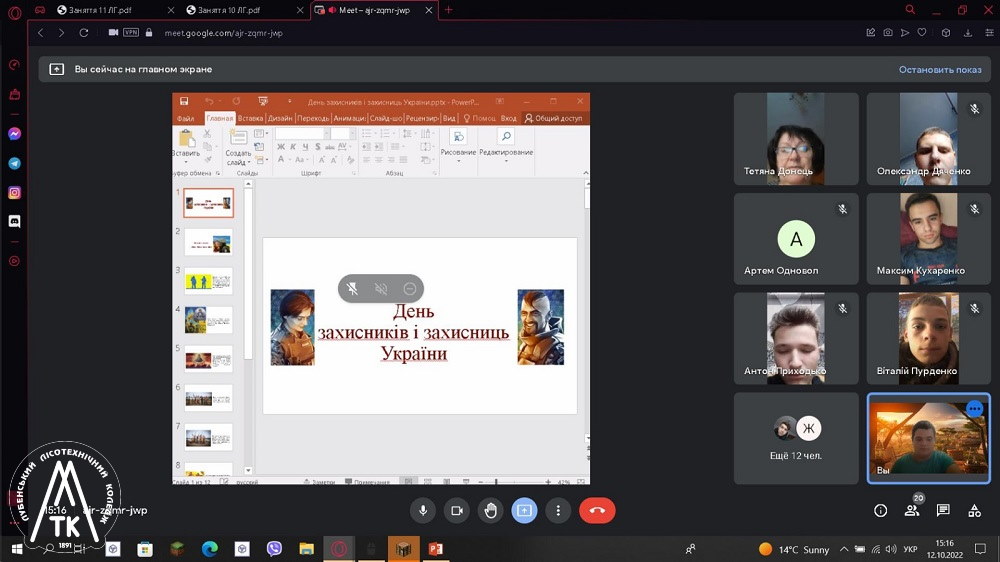Open browser search magnifier icon

click(910, 10)
